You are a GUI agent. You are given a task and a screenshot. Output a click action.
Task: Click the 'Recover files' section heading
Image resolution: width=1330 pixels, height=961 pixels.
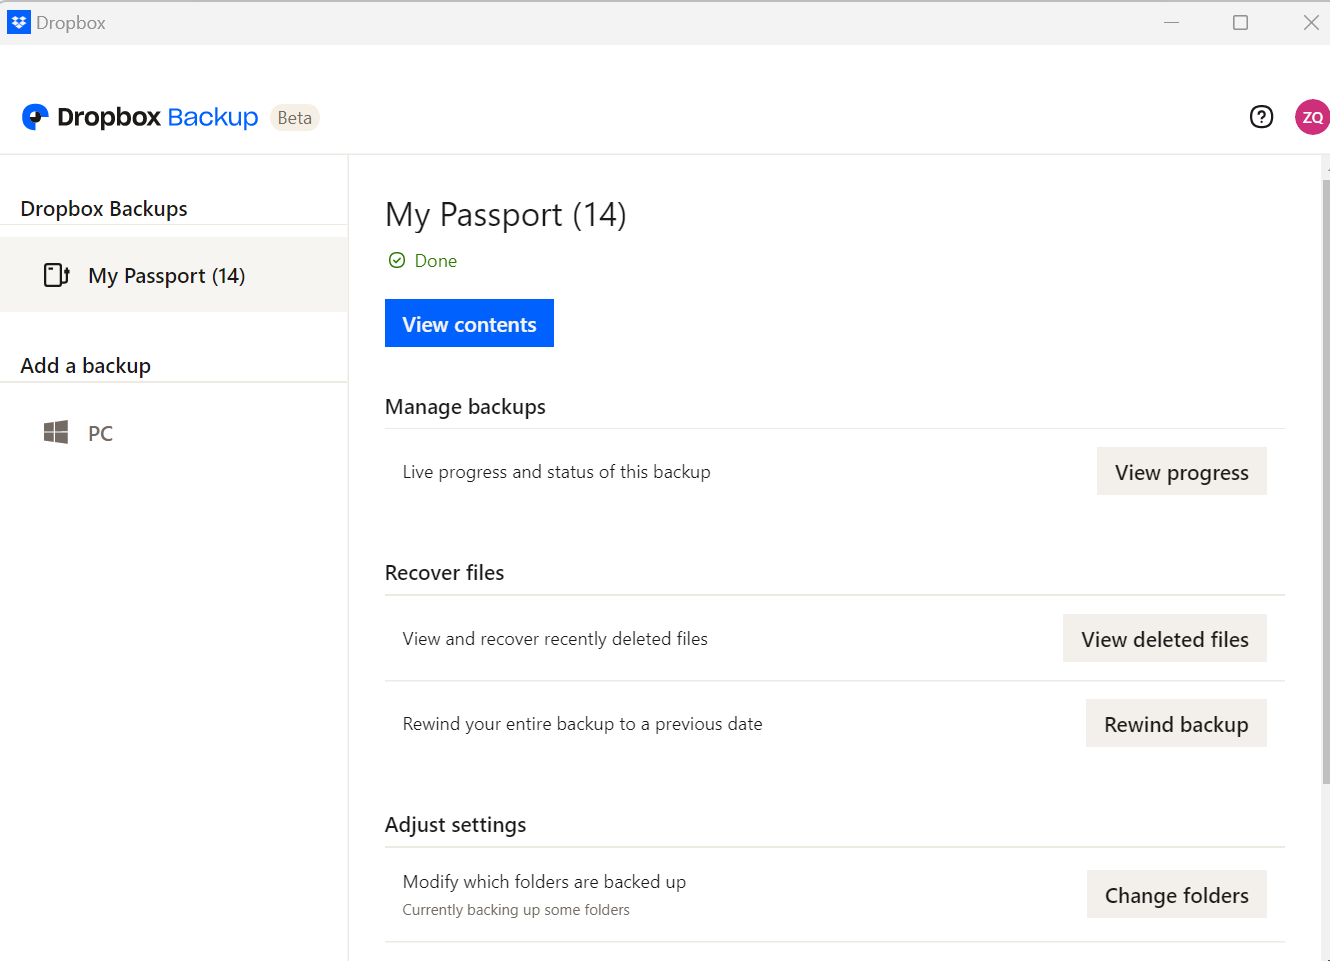tap(445, 573)
